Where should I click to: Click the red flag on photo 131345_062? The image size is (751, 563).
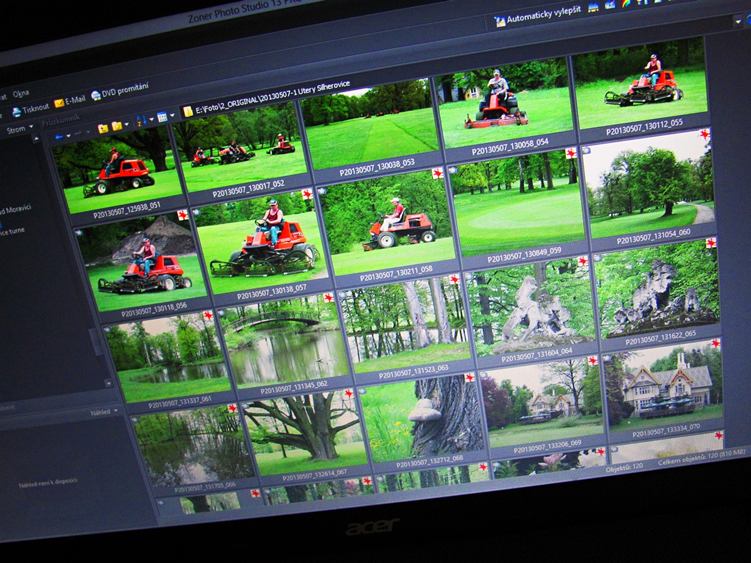pos(328,298)
